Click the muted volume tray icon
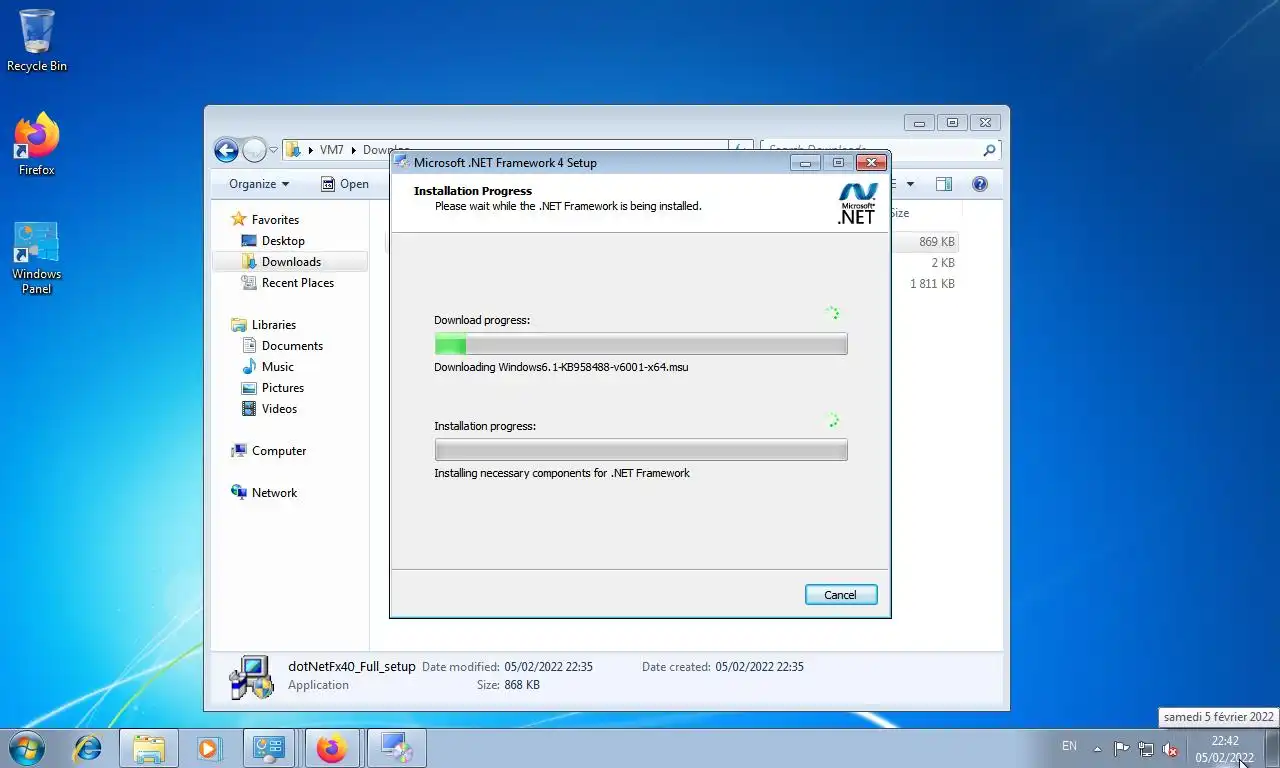The width and height of the screenshot is (1280, 768). click(1170, 749)
